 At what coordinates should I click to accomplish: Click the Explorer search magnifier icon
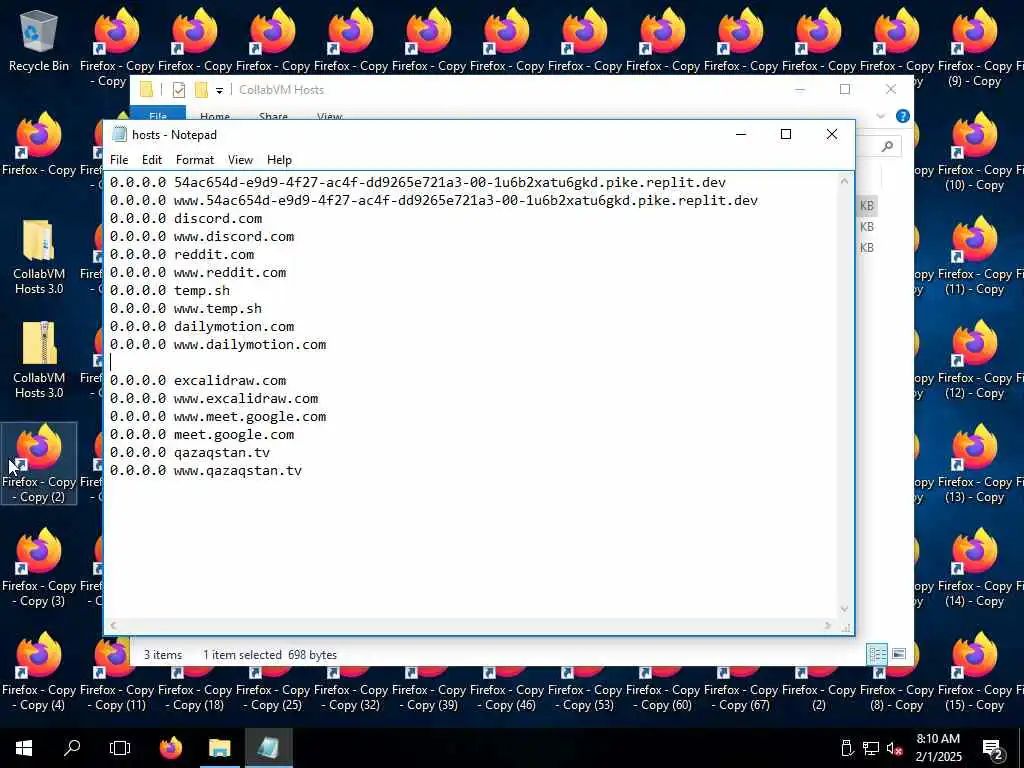point(887,146)
